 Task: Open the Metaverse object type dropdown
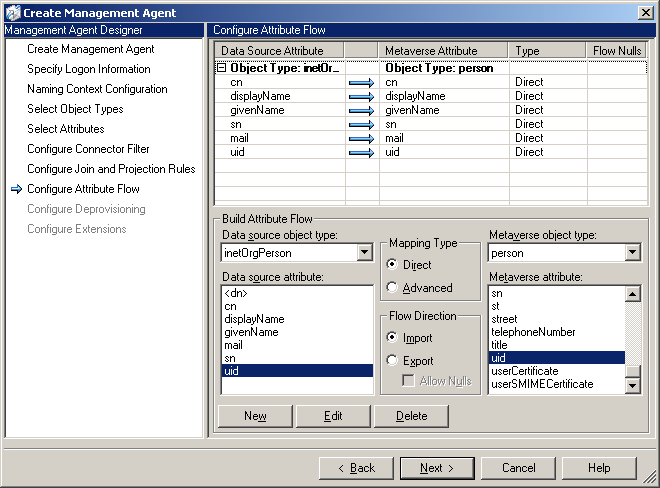(x=632, y=253)
